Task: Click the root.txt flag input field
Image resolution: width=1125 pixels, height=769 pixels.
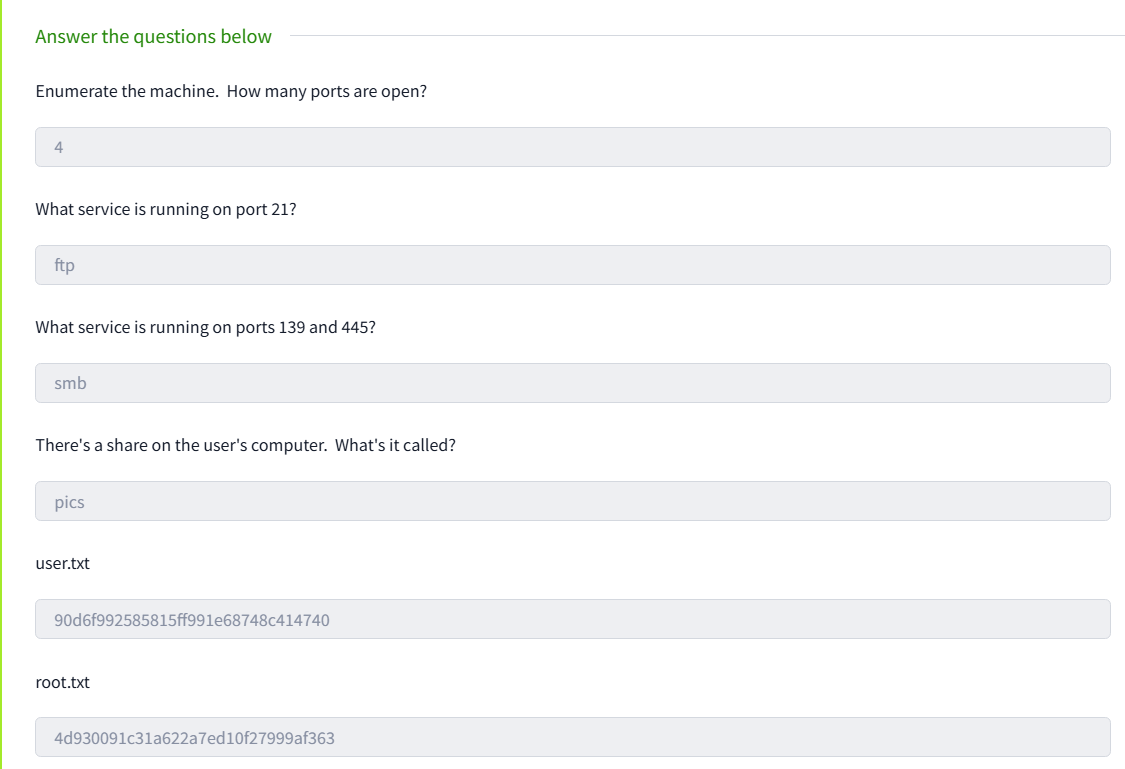Action: click(x=572, y=737)
